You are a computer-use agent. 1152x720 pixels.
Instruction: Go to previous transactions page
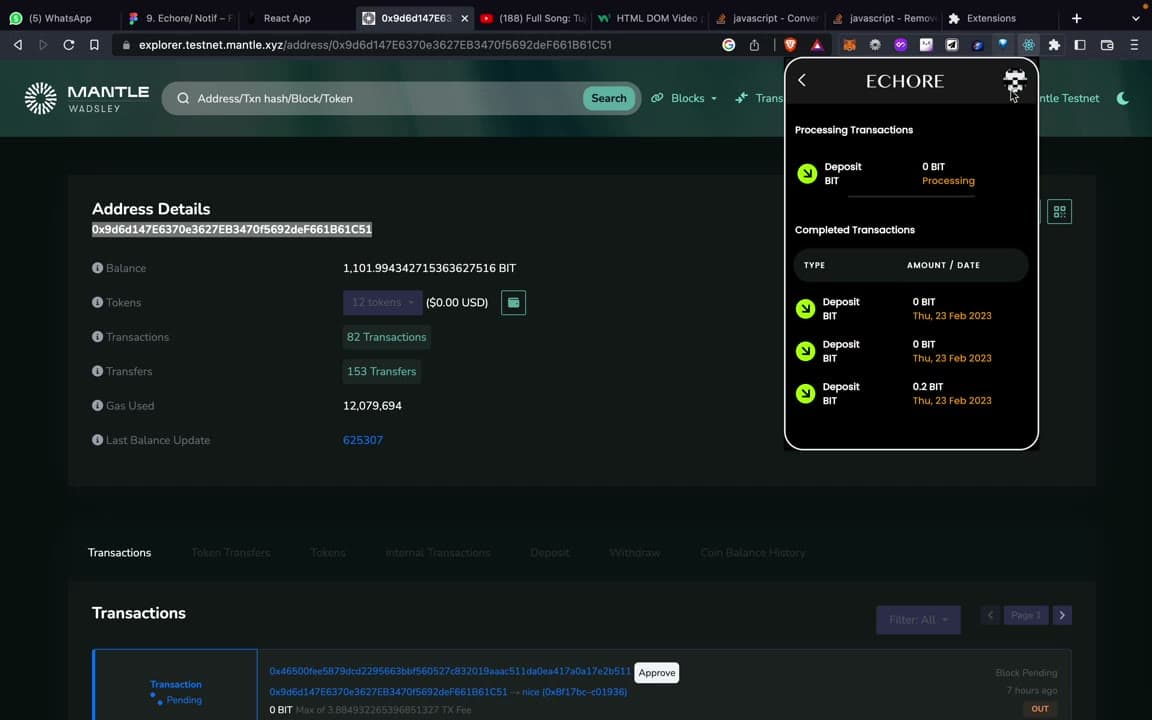990,615
